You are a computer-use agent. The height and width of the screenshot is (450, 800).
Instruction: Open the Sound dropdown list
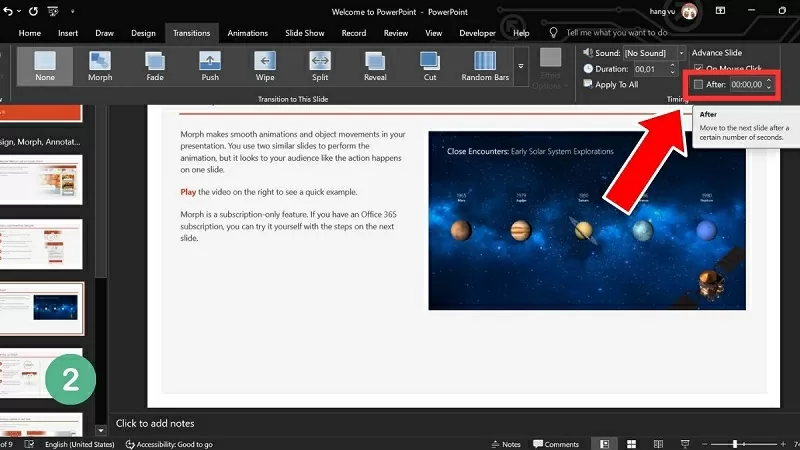tap(681, 52)
